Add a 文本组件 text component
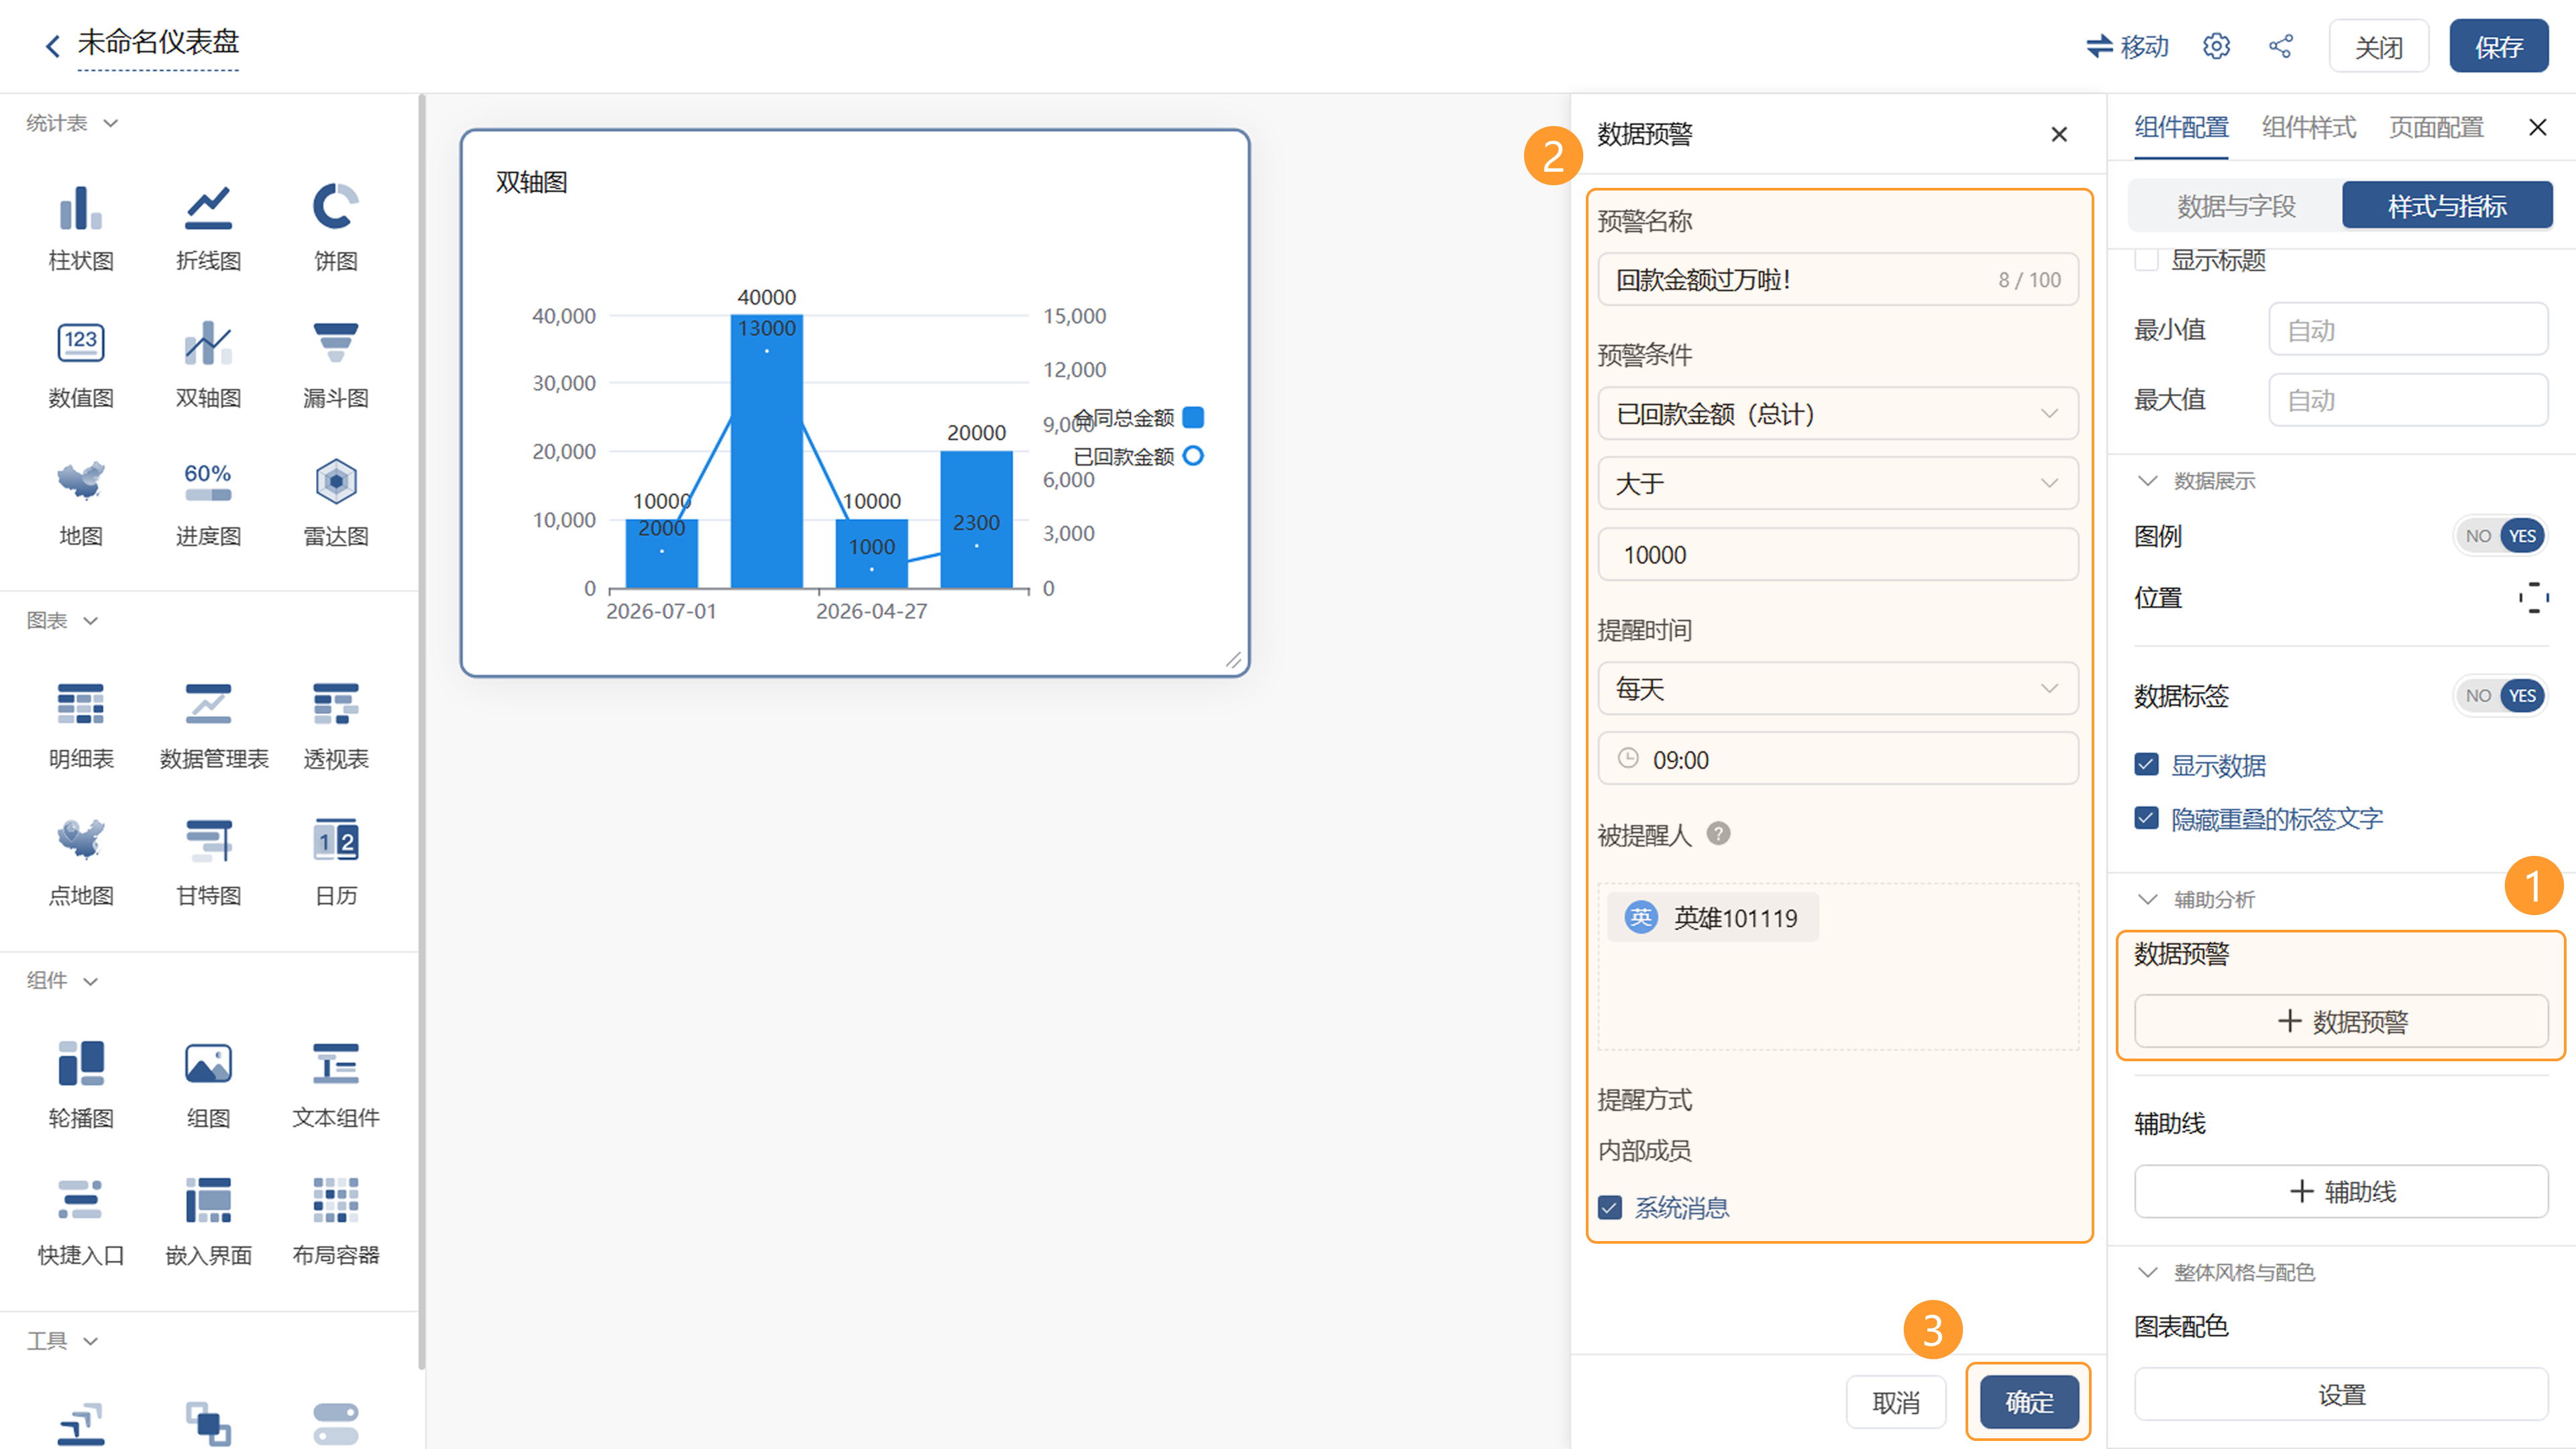The image size is (2576, 1449). click(336, 1085)
